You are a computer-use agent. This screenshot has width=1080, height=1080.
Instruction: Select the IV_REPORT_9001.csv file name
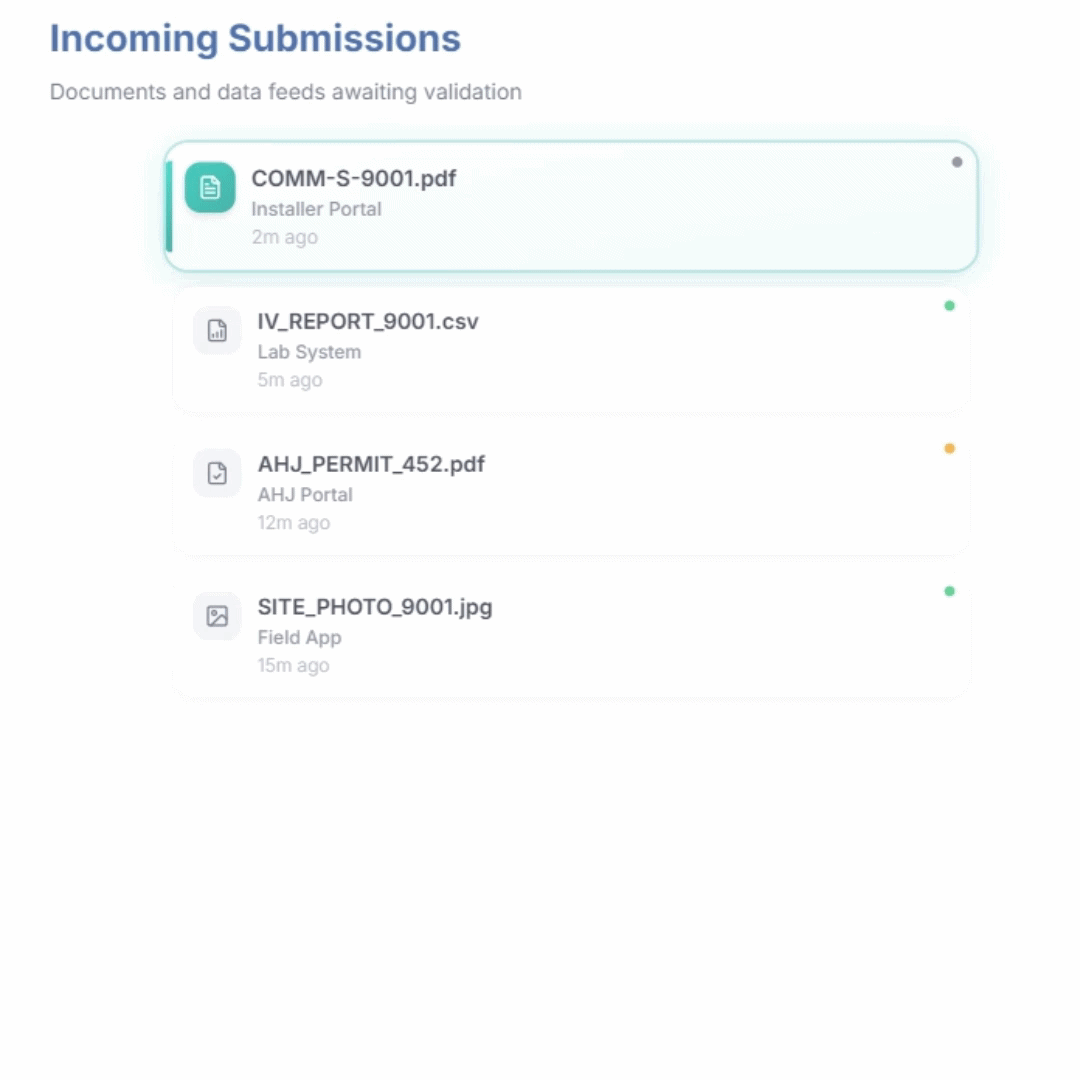click(x=368, y=322)
